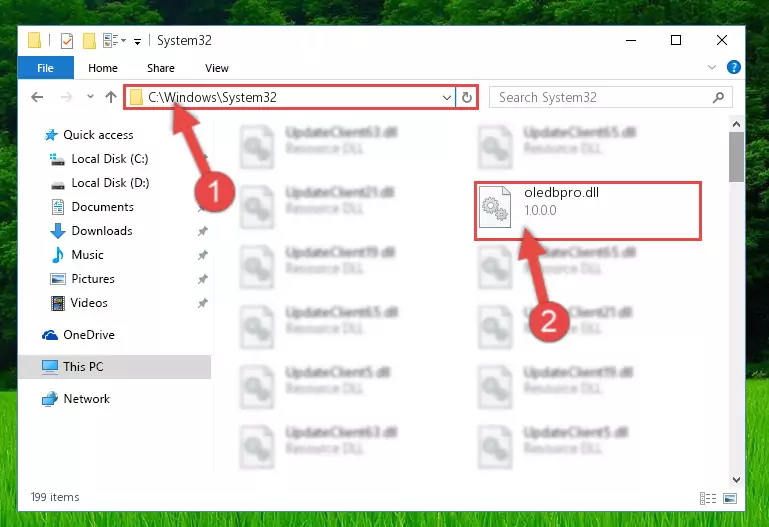Open the recent locations dropdown

tap(90, 97)
